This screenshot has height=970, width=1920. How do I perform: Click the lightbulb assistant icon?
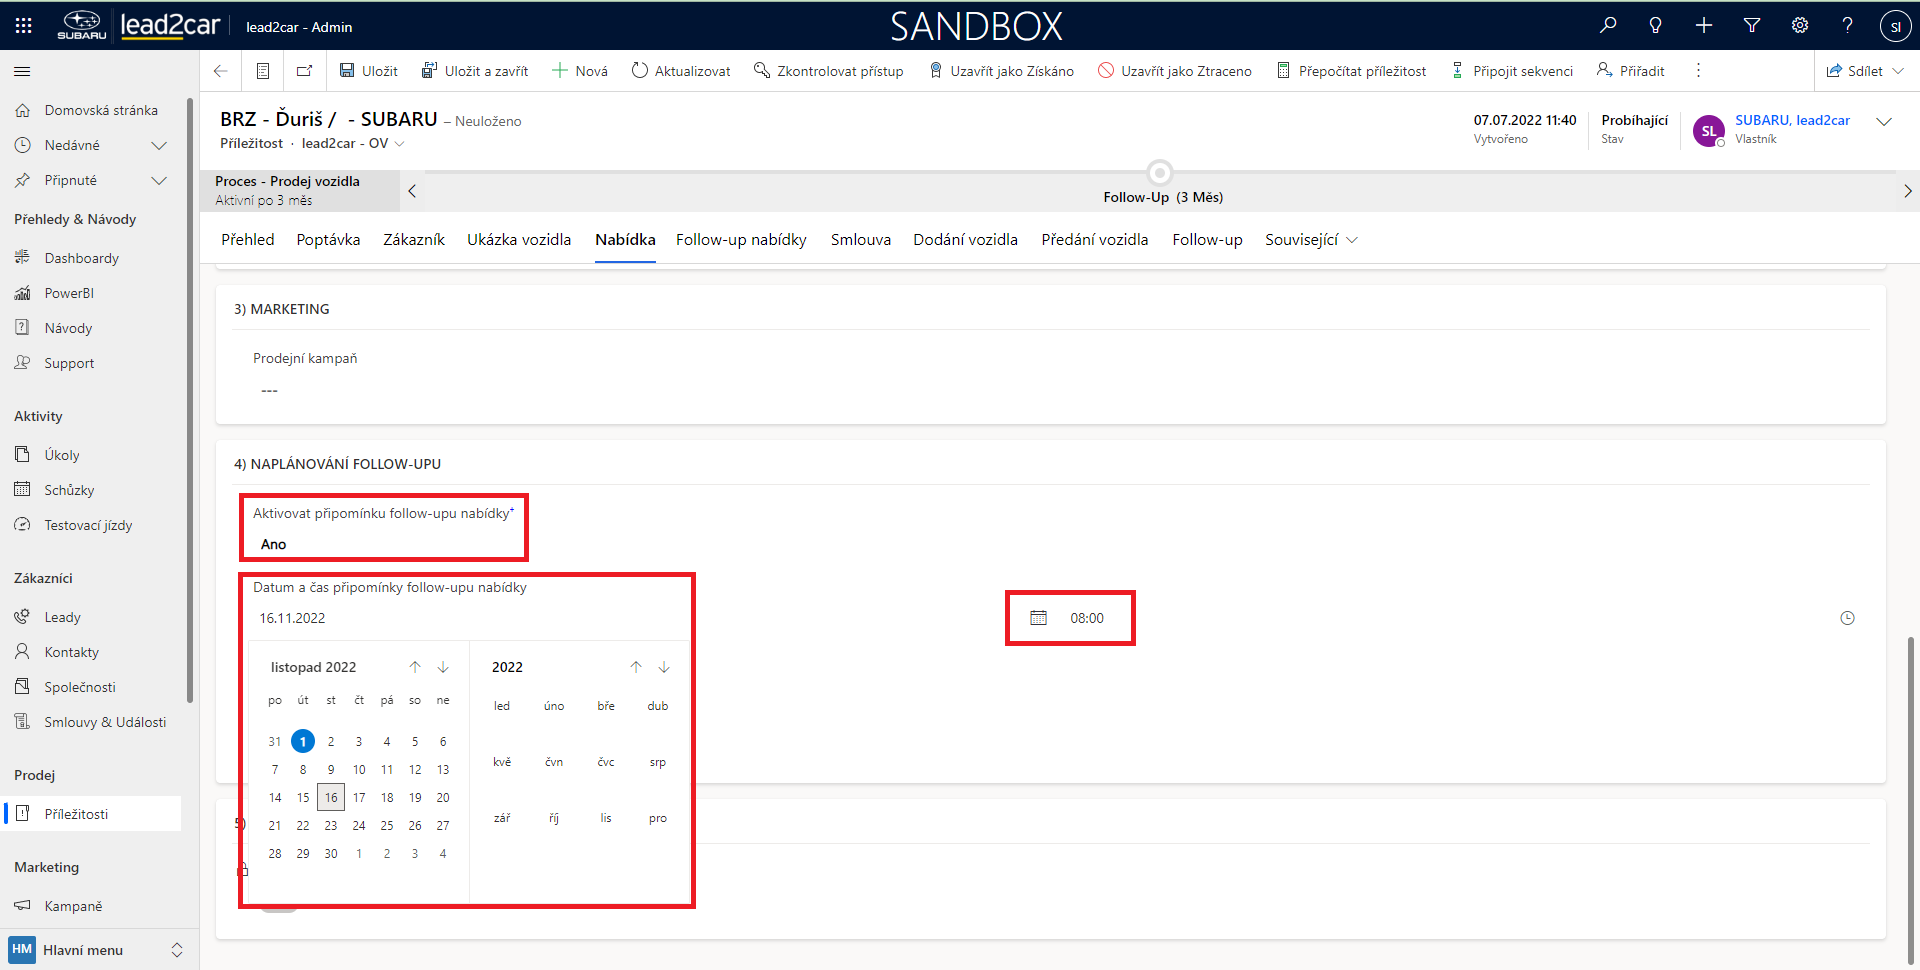(1656, 26)
